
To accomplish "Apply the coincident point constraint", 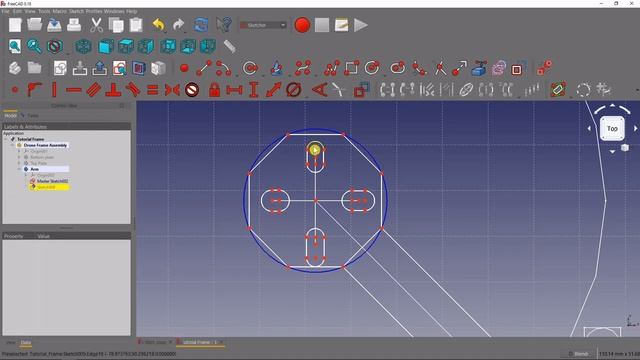I will (15, 89).
